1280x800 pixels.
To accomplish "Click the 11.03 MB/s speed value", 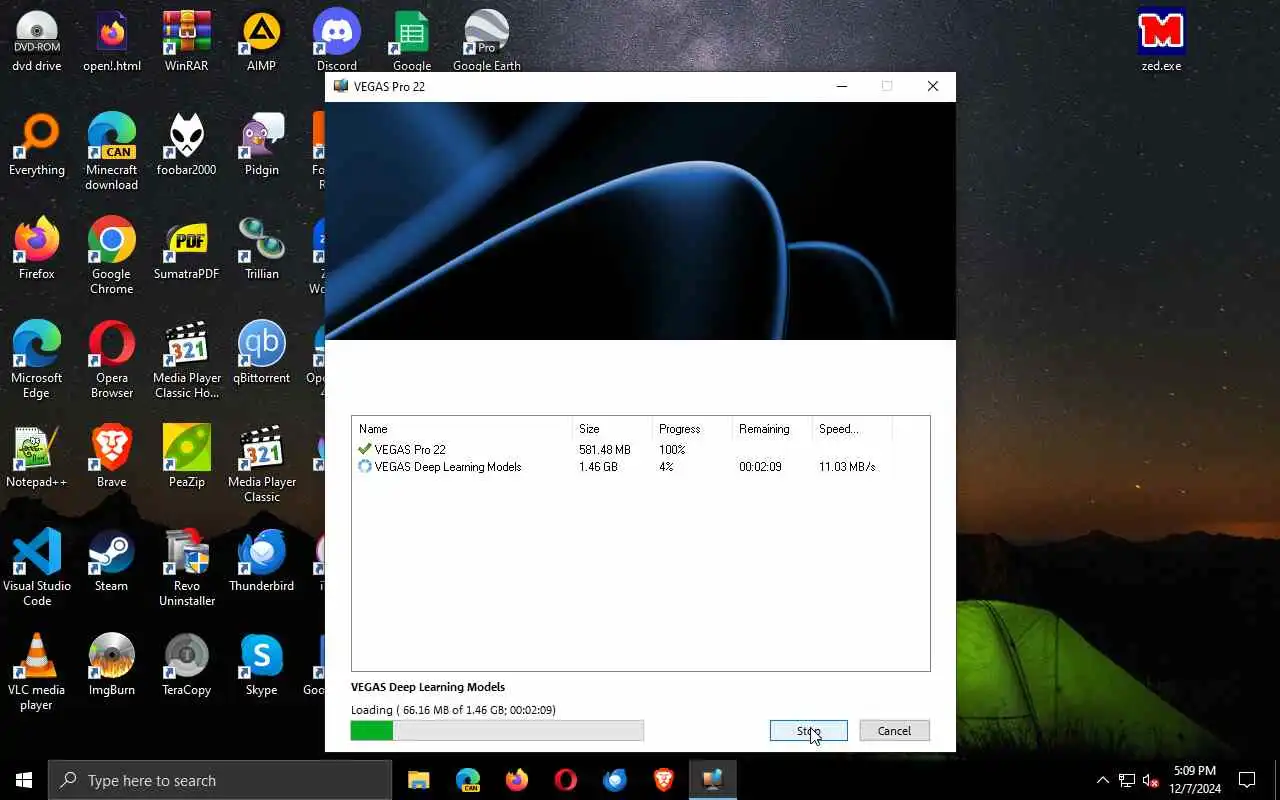I will point(847,467).
